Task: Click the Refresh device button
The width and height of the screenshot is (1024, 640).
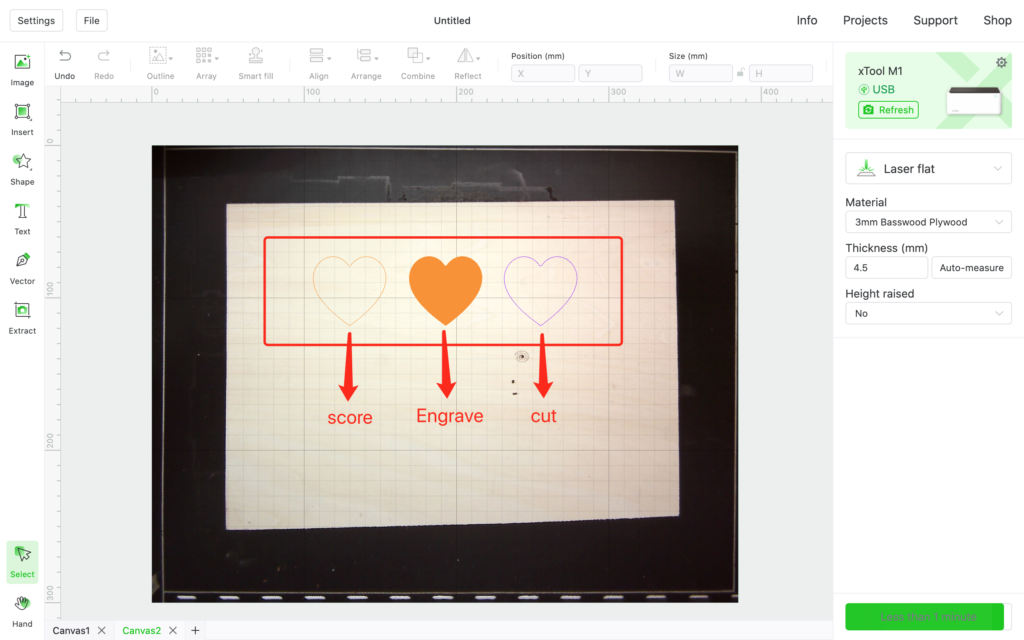Action: [x=888, y=110]
